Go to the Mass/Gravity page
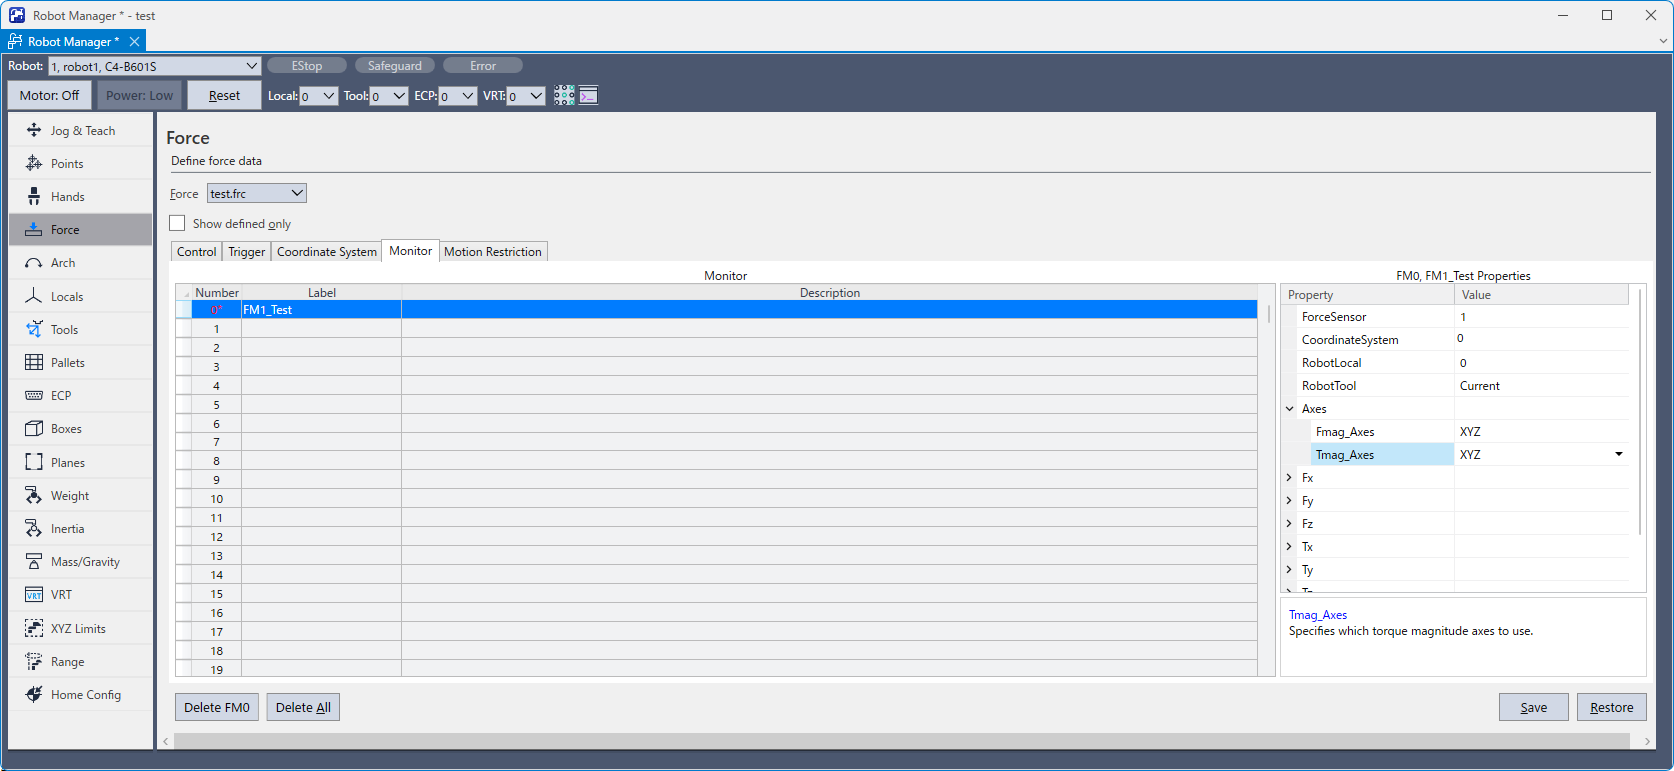1674x771 pixels. 84,562
